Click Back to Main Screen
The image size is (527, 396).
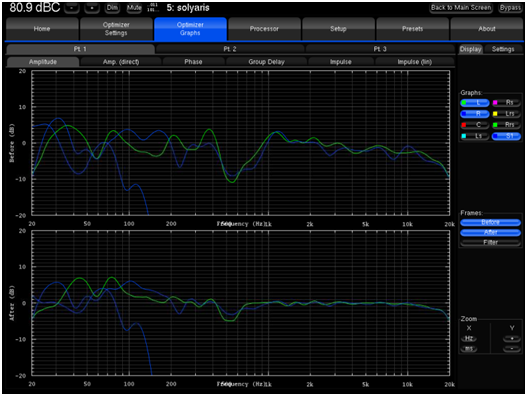click(x=461, y=8)
